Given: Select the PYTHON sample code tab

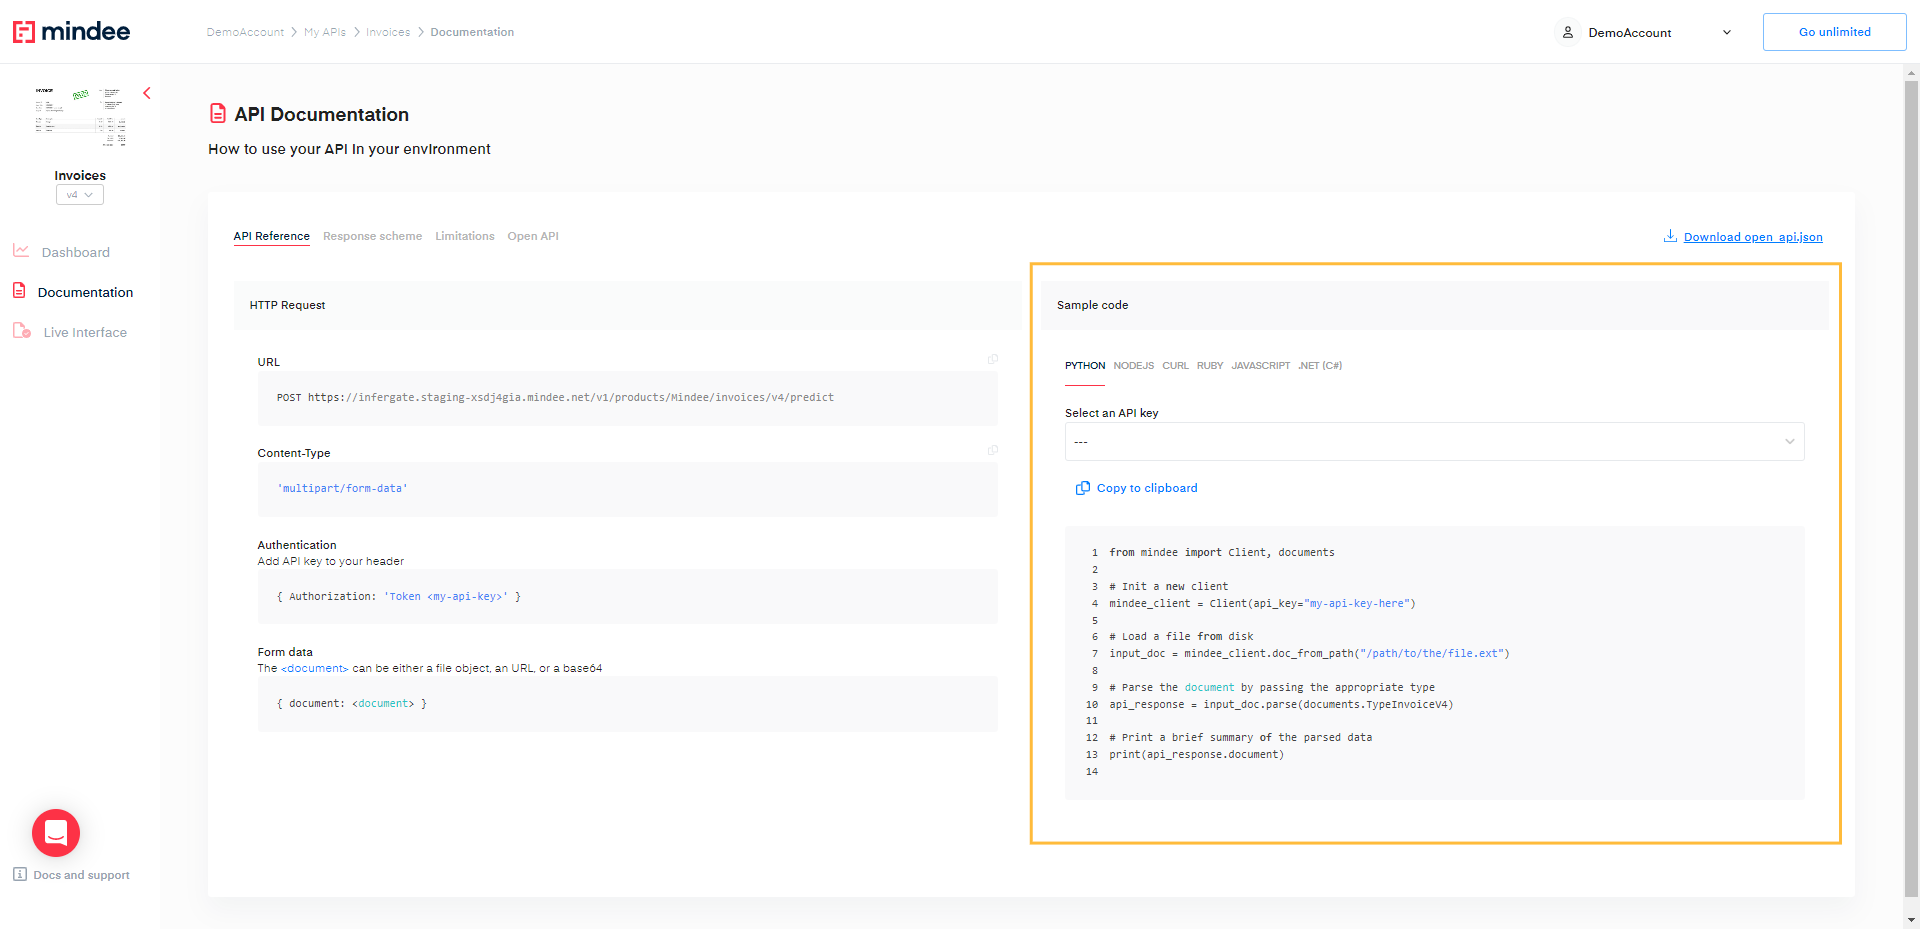Looking at the screenshot, I should 1085,366.
